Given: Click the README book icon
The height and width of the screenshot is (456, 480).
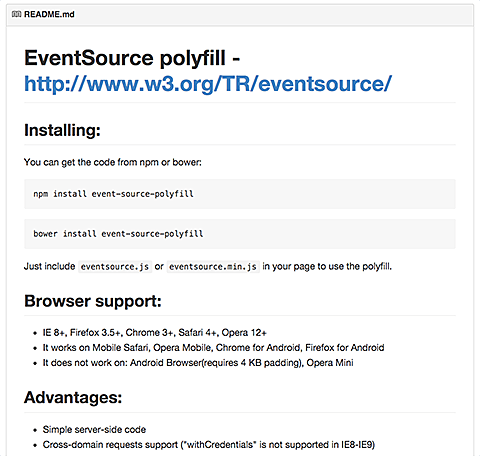Looking at the screenshot, I should tap(16, 14).
